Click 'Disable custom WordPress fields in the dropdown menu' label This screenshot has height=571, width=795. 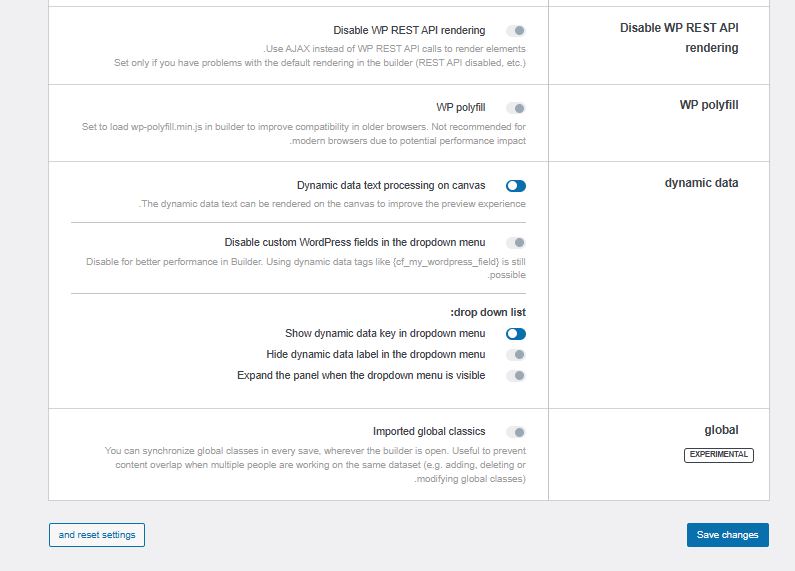(x=355, y=242)
